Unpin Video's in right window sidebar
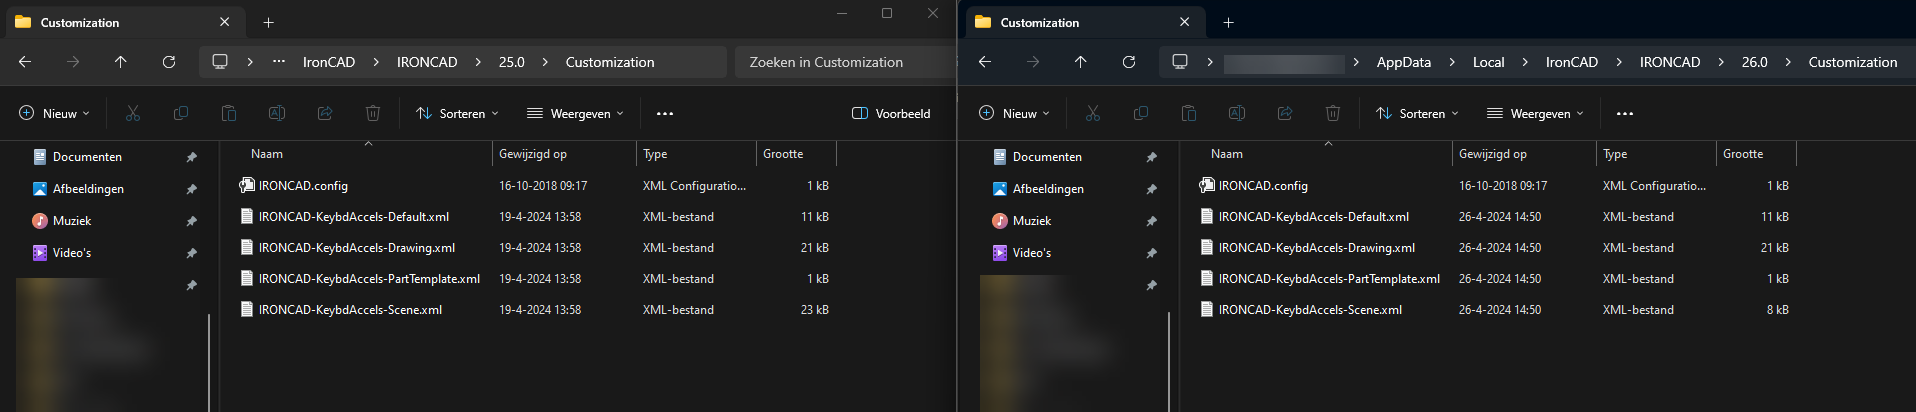This screenshot has width=1916, height=412. coord(1152,253)
